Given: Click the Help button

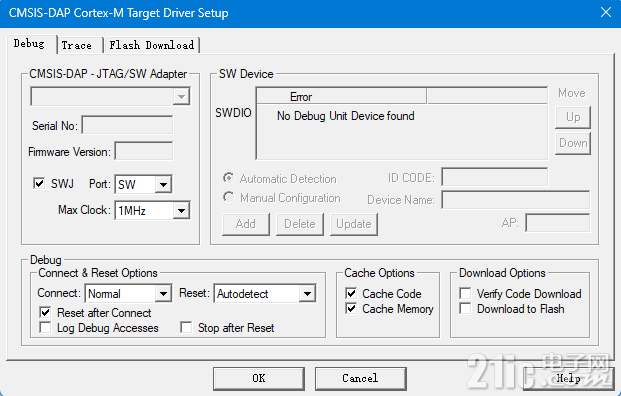Looking at the screenshot, I should [569, 379].
